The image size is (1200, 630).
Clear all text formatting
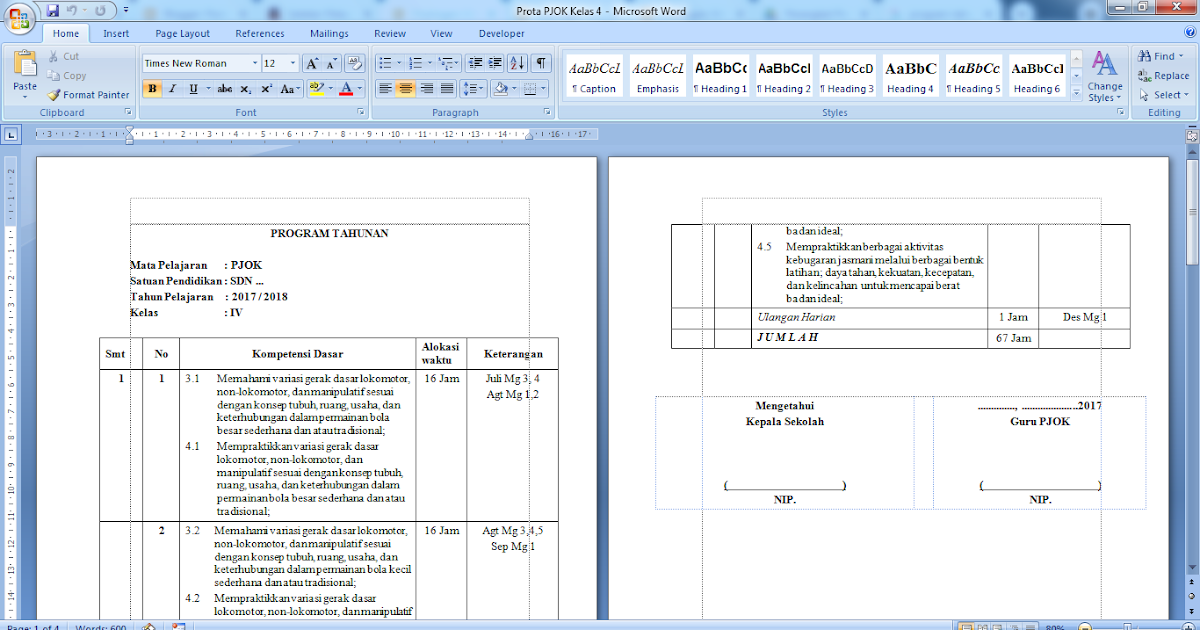point(354,63)
